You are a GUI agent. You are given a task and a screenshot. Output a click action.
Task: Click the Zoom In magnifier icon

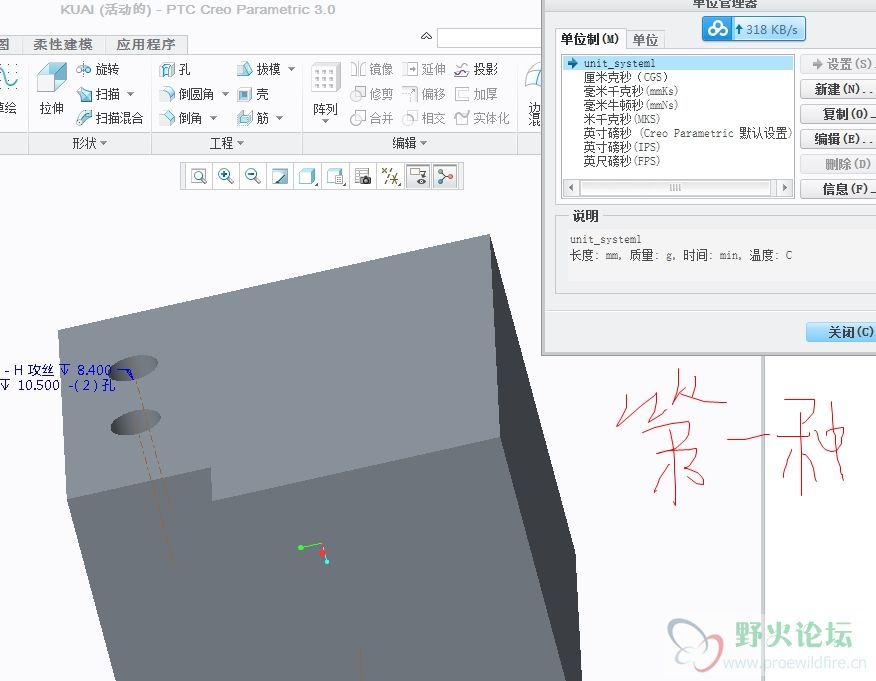coord(226,177)
